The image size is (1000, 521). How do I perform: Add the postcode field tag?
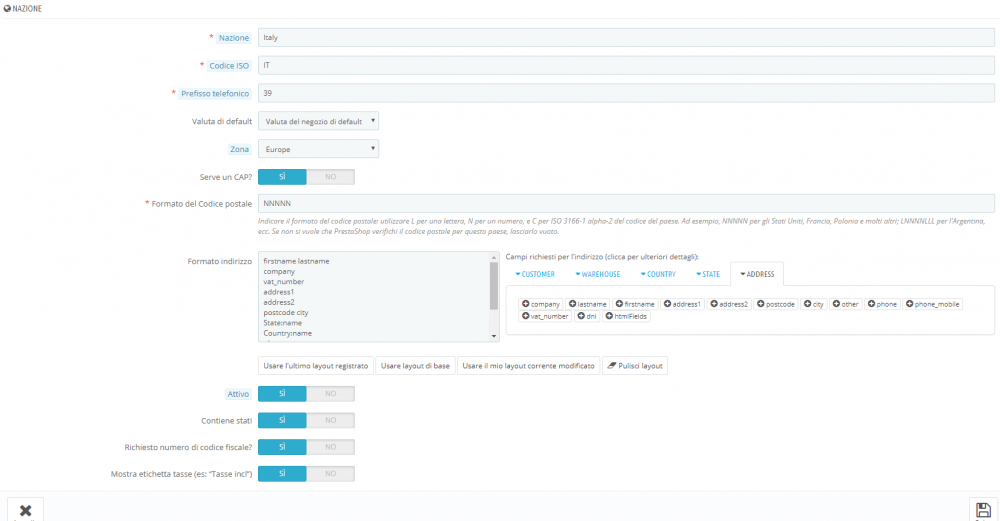(x=776, y=304)
